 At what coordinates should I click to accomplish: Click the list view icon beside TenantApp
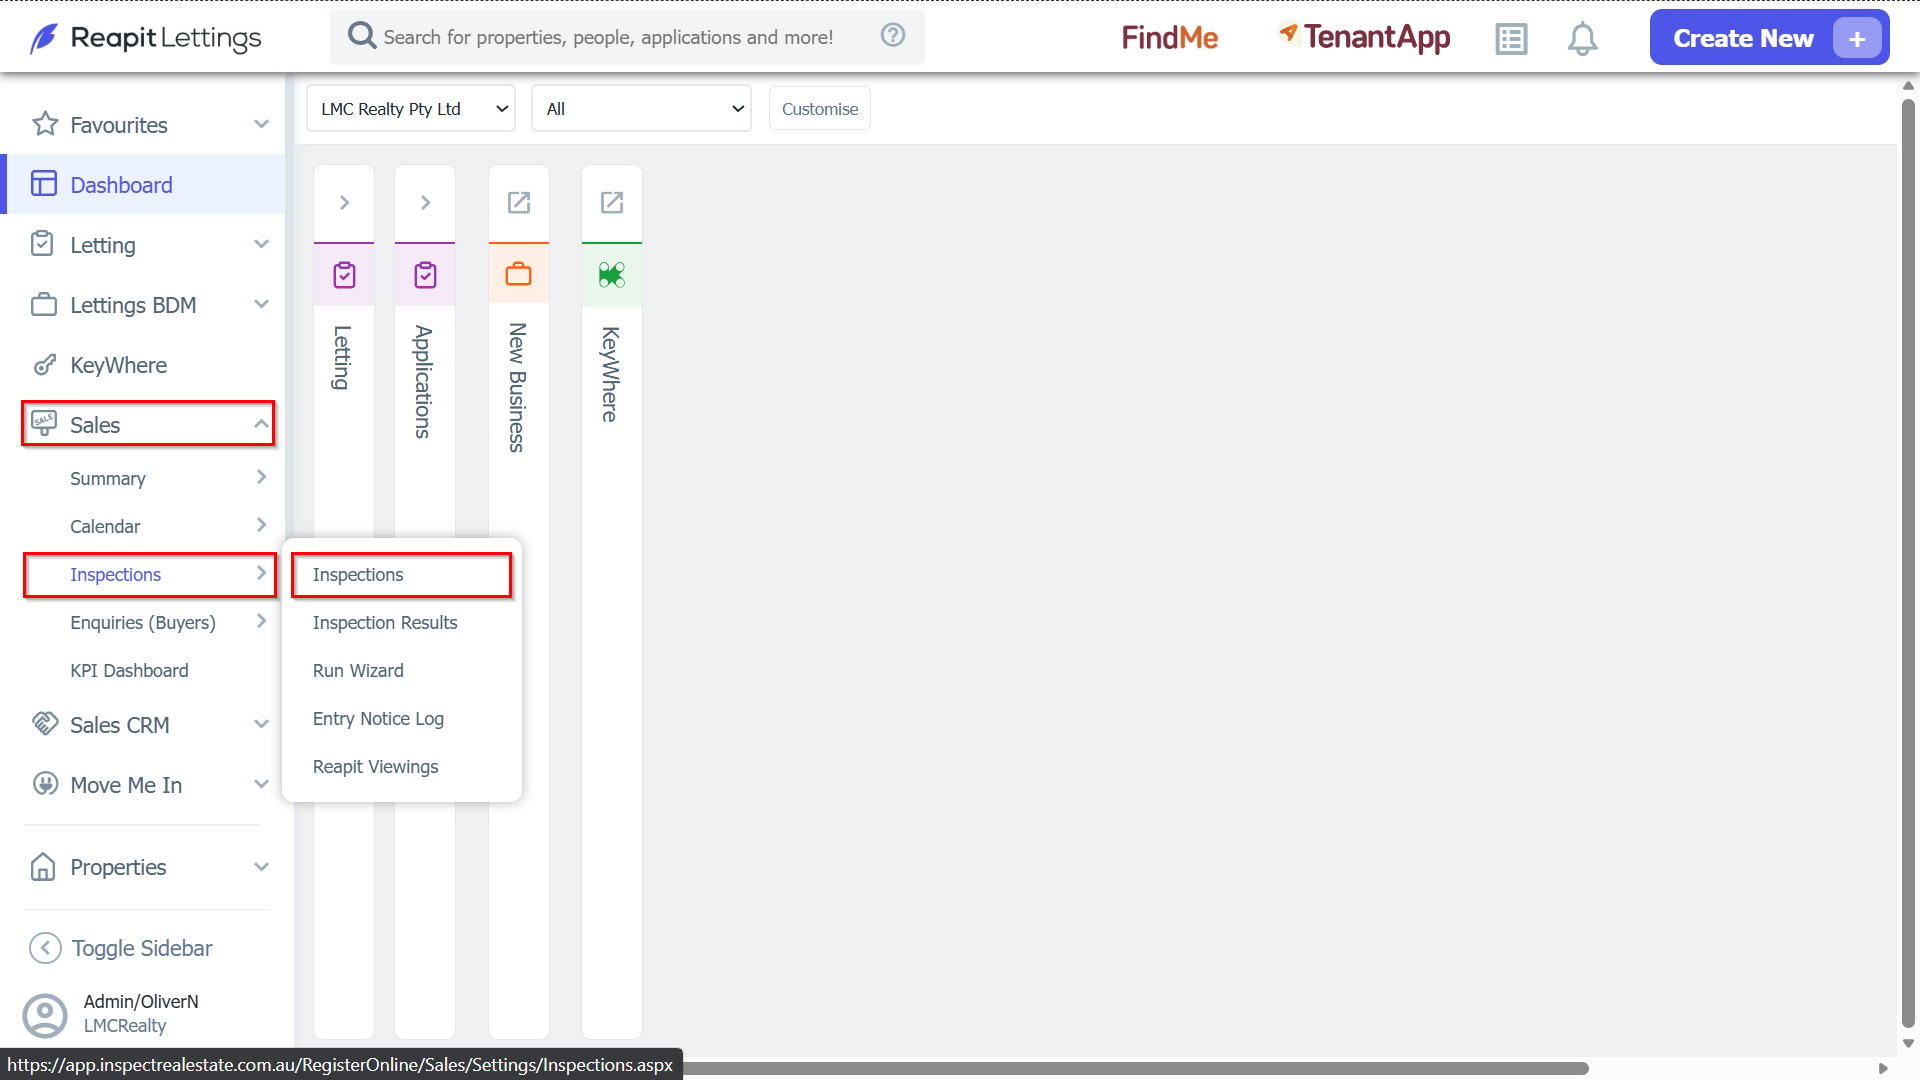[1511, 39]
